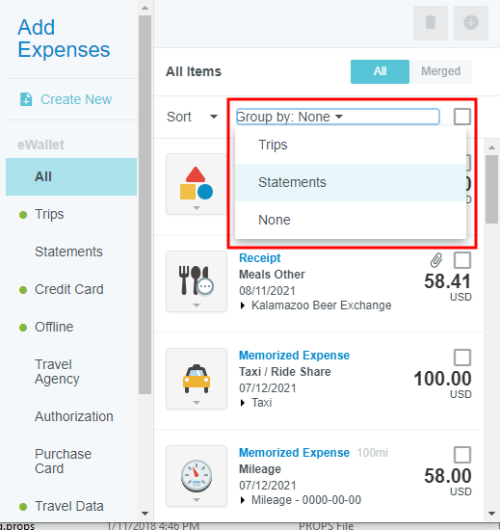Click the Group by: None dropdown
The image size is (500, 530).
(338, 117)
